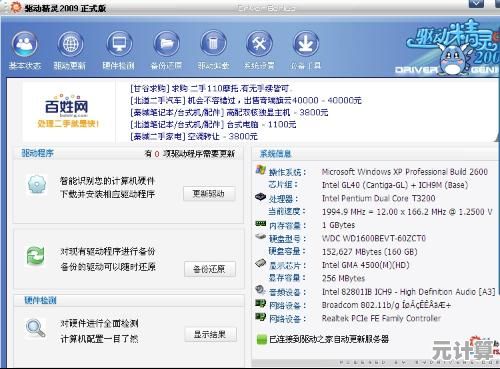Select the Intel Pentium Dual Core T3200 value

379,198
